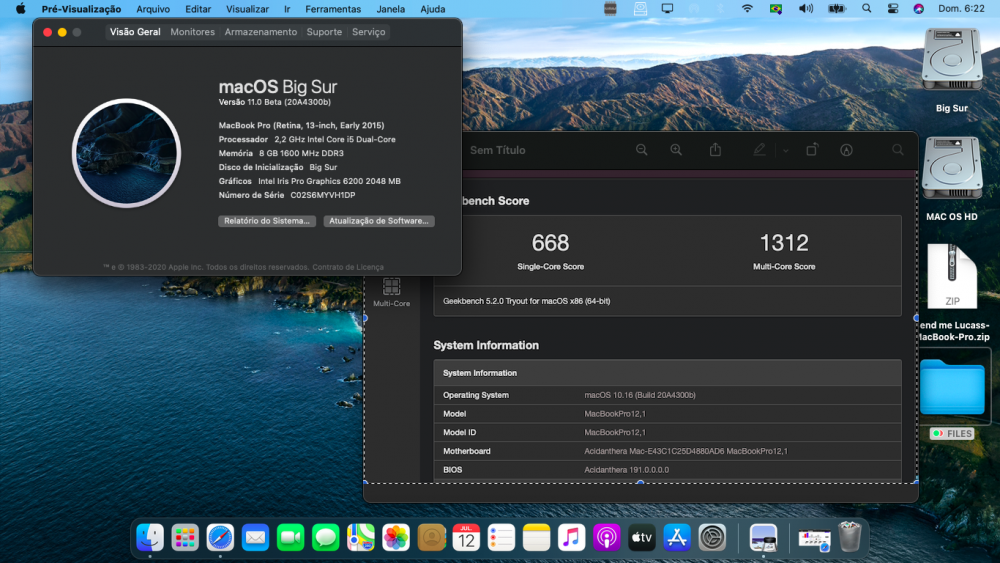Open the Editar menu

pyautogui.click(x=198, y=9)
